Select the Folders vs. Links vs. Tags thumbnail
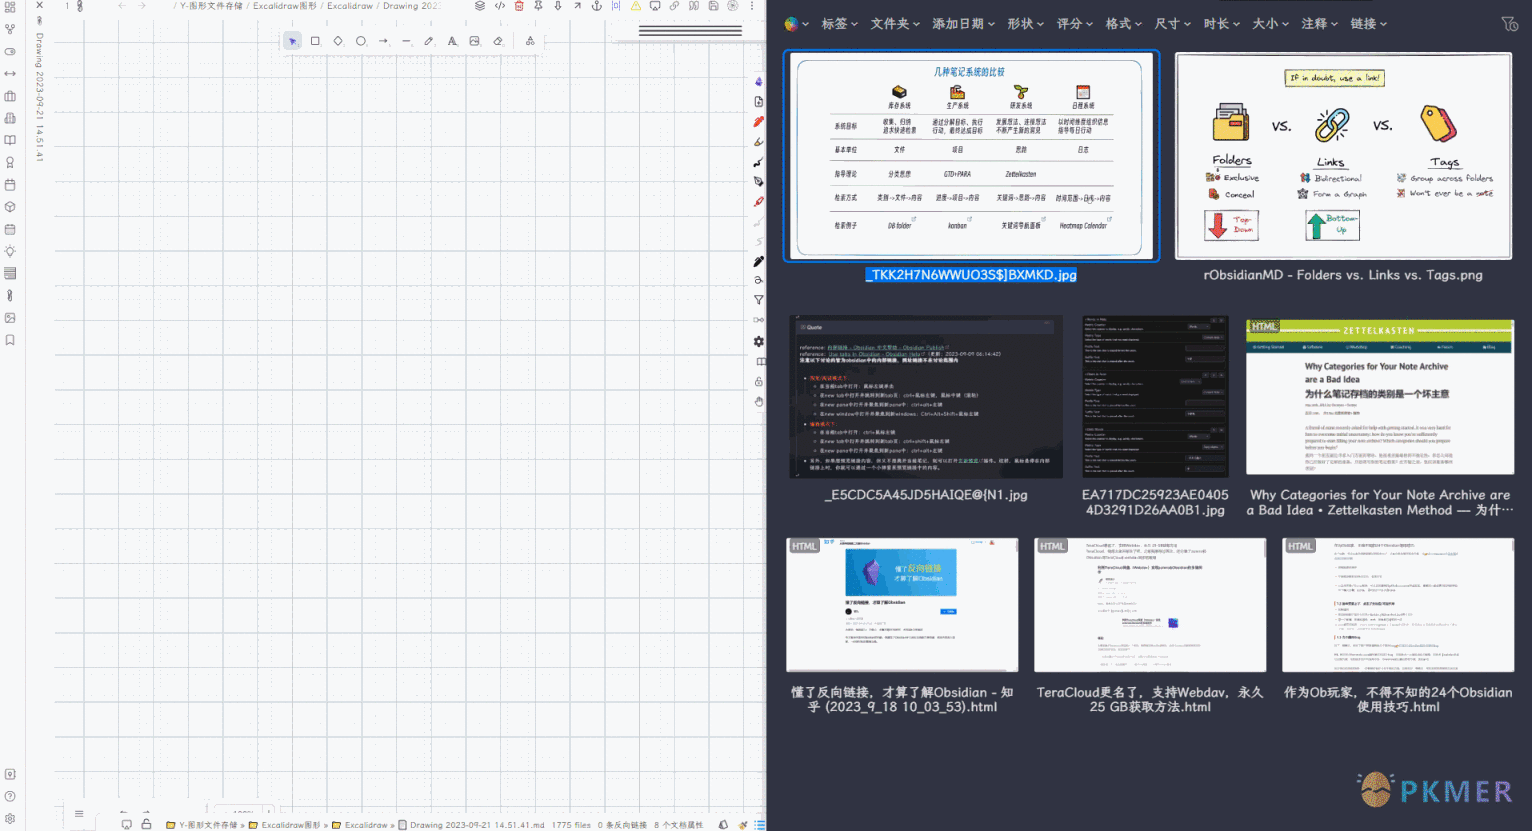1532x831 pixels. [x=1343, y=156]
